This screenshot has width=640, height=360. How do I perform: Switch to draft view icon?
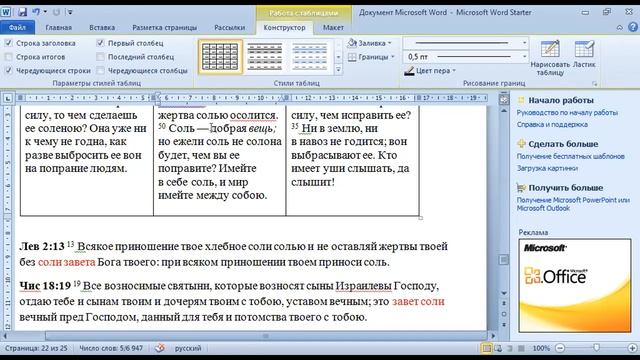tap(521, 348)
